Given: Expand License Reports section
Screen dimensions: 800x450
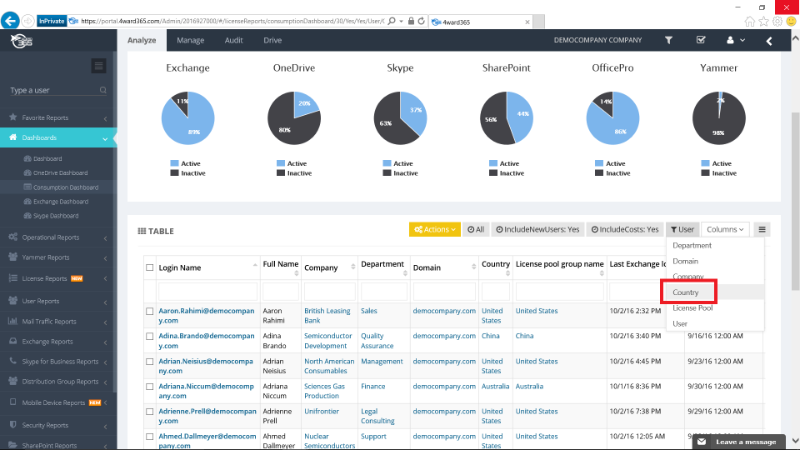Looking at the screenshot, I should click(58, 279).
